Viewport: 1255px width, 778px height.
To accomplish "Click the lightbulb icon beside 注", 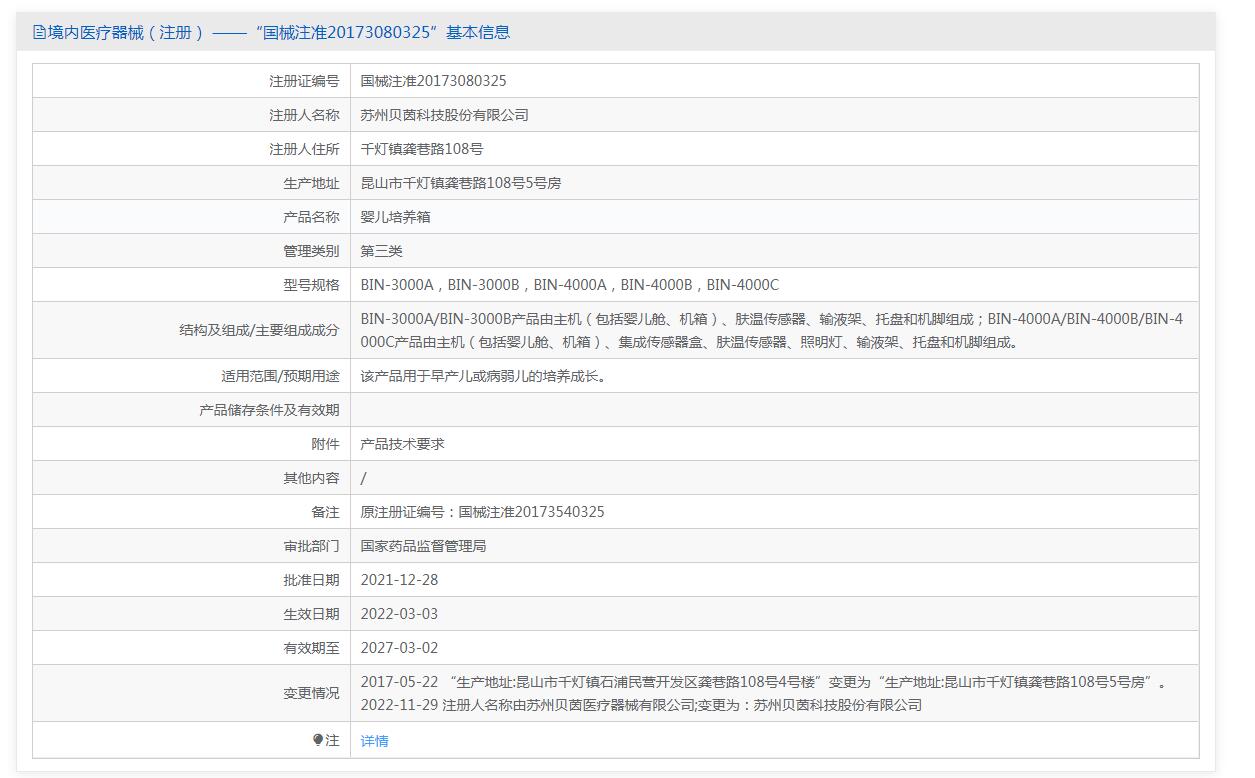I will click(318, 740).
